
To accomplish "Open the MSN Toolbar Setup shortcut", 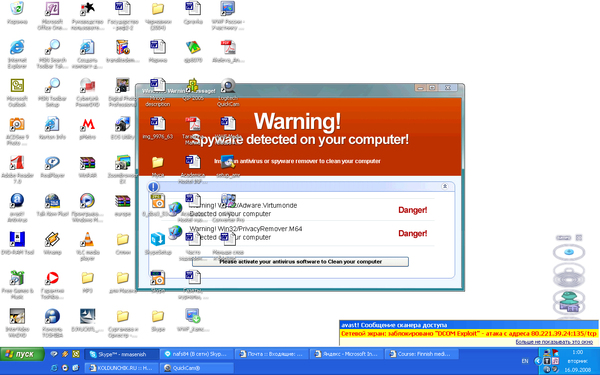I will 52,85.
